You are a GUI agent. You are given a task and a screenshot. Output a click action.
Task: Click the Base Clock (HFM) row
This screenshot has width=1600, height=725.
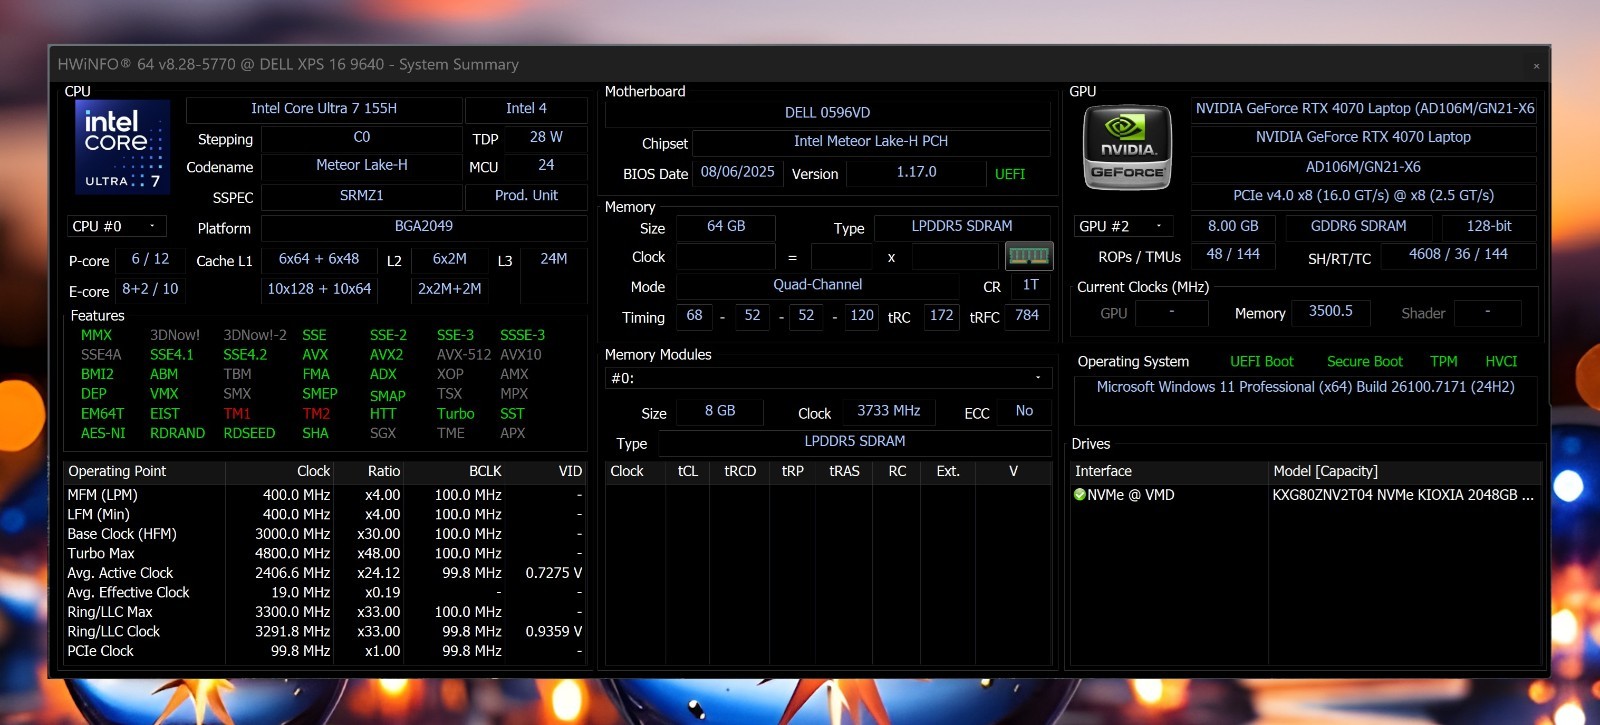325,534
